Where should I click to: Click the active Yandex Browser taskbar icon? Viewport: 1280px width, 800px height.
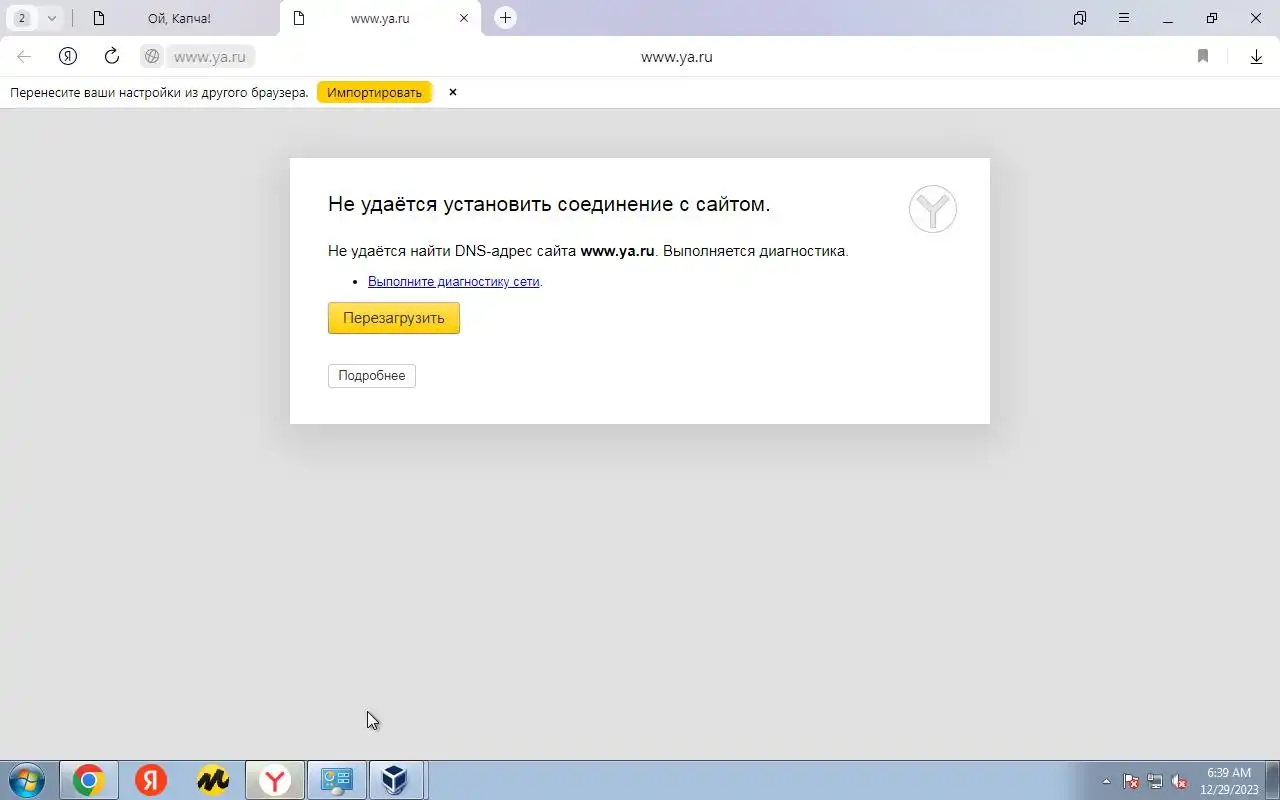coord(275,780)
